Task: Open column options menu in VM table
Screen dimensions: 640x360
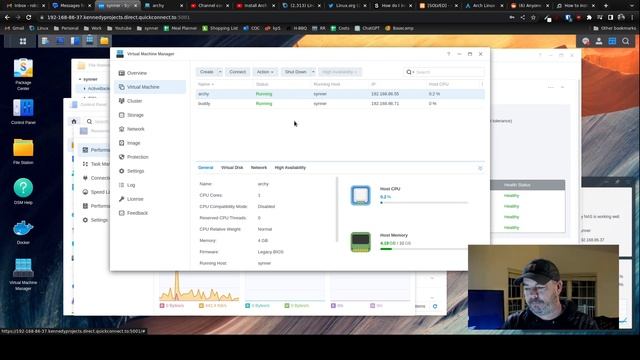Action: click(x=482, y=84)
